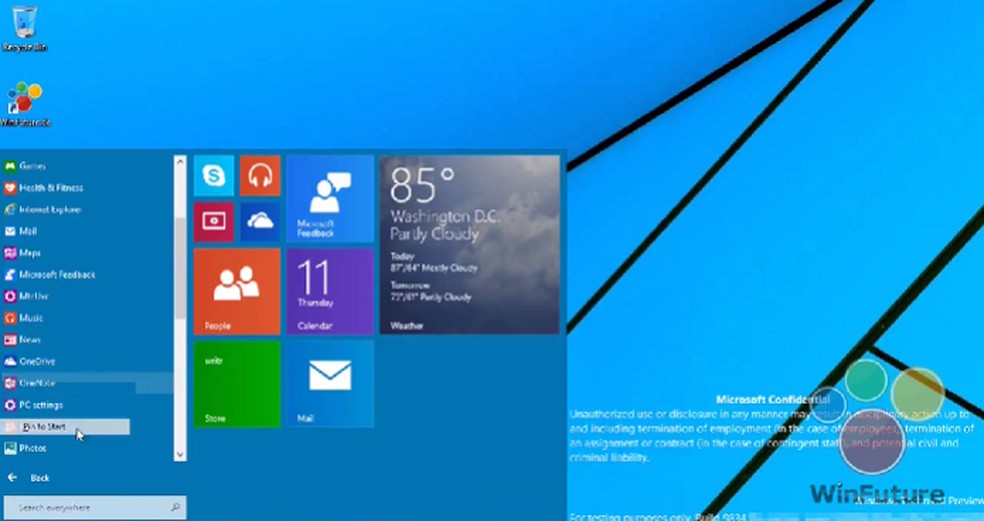Select OneNote in the apps list

(87, 383)
